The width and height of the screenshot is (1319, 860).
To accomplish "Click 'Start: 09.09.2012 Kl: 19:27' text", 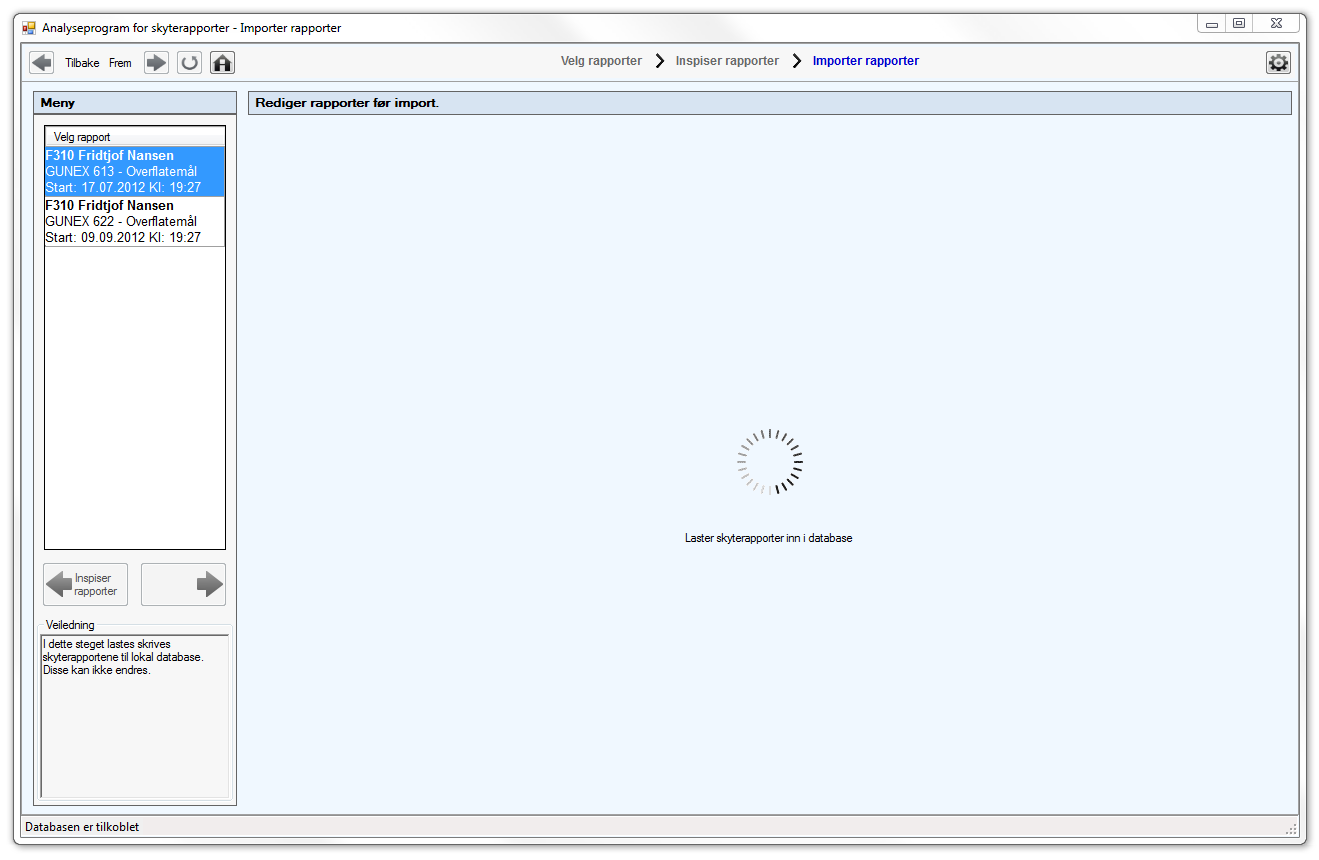I will pyautogui.click(x=123, y=237).
